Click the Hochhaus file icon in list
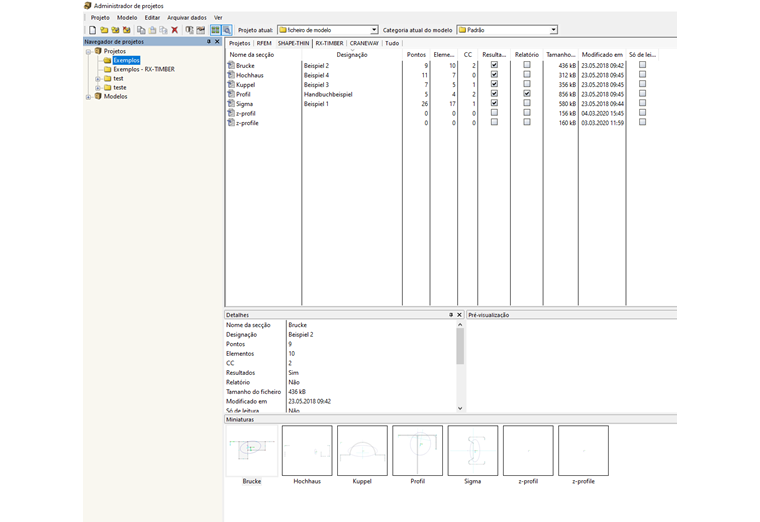 [231, 75]
